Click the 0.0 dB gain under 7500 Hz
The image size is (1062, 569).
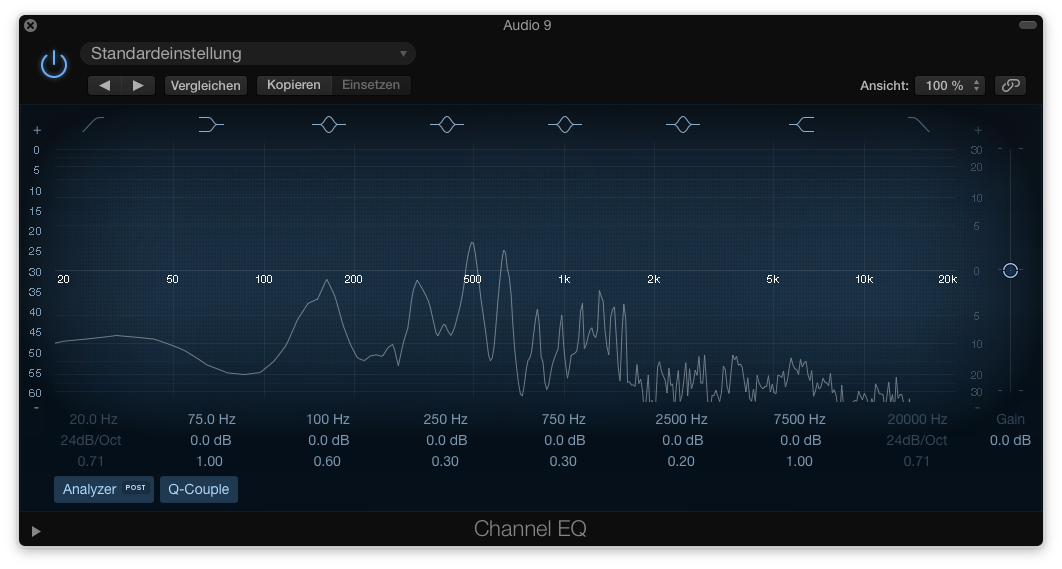pyautogui.click(x=800, y=440)
